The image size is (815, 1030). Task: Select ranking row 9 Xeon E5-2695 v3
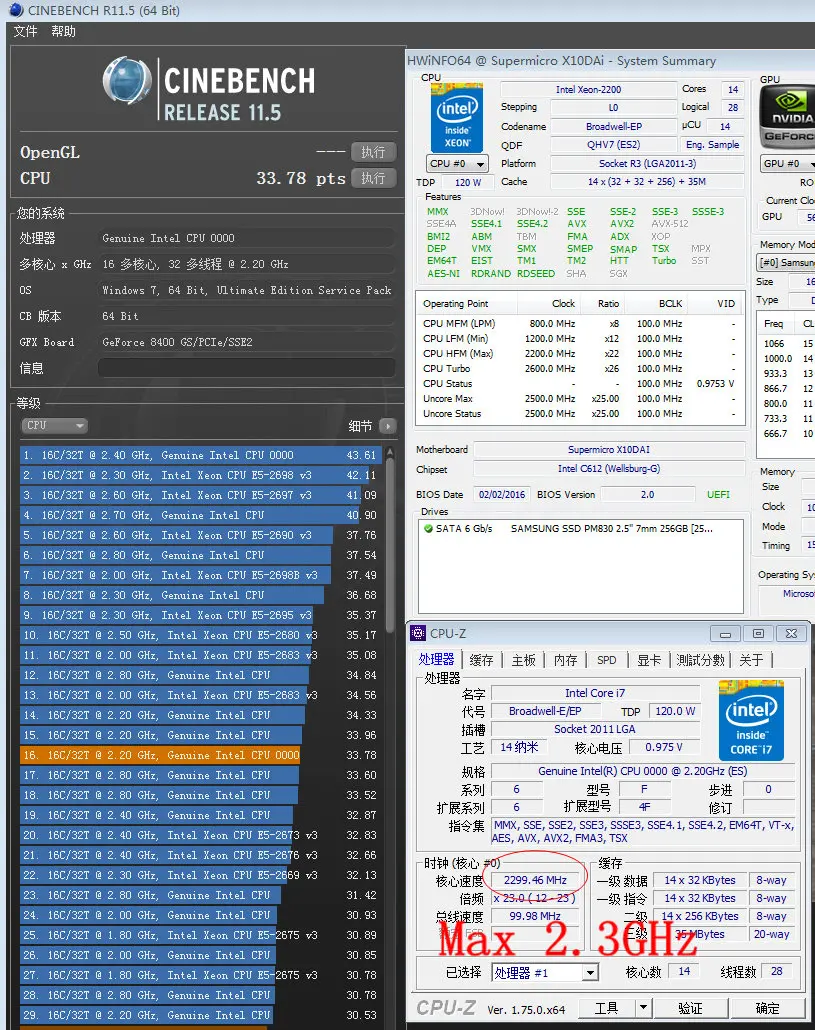pyautogui.click(x=201, y=616)
